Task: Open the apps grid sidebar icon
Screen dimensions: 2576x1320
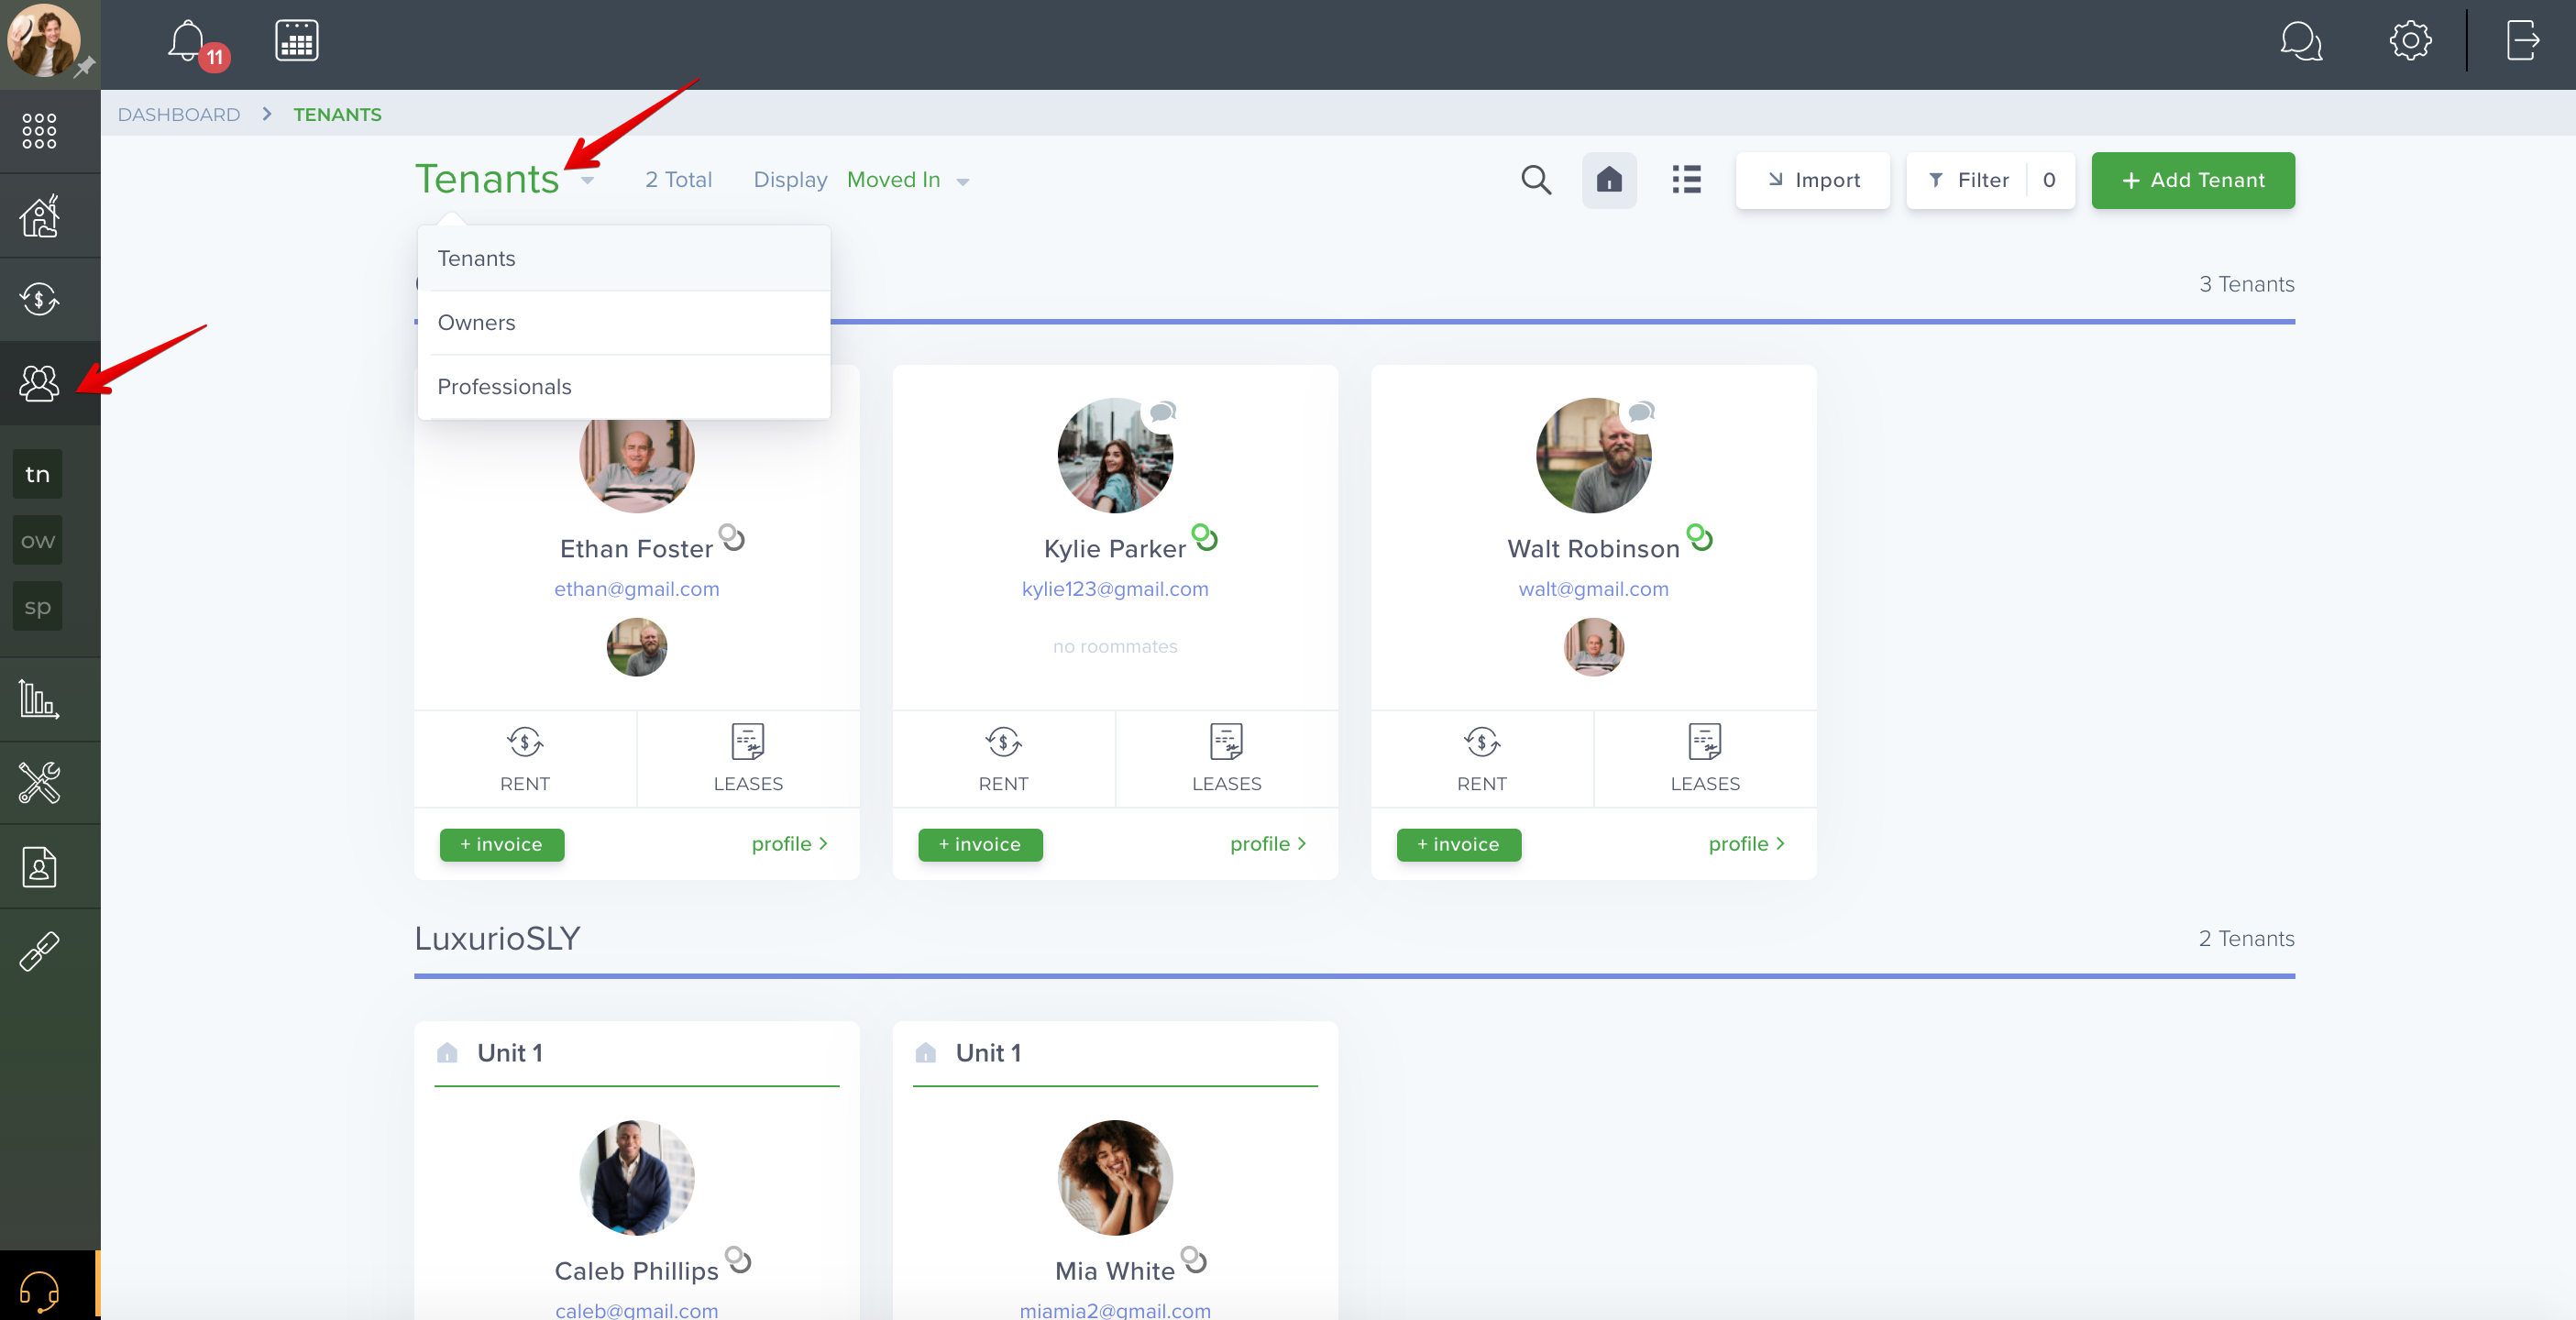Action: (39, 131)
